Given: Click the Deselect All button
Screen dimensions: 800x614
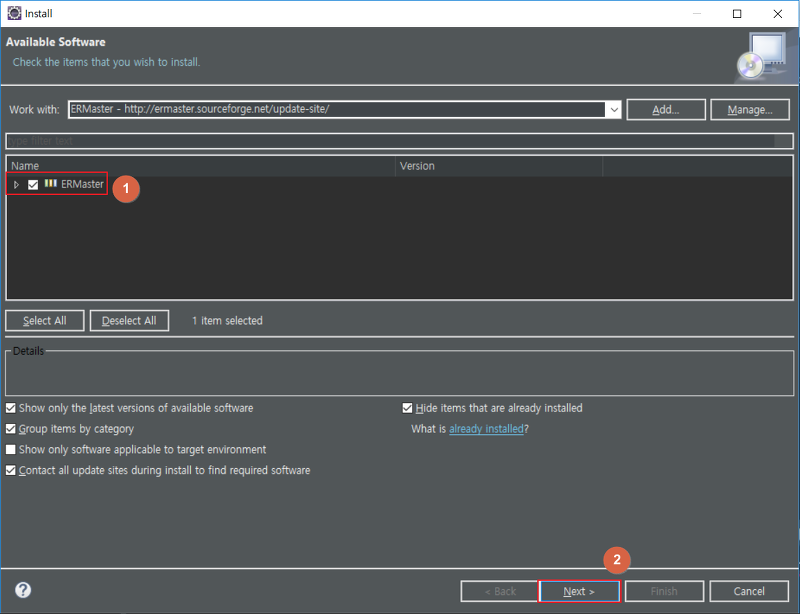Looking at the screenshot, I should coord(129,321).
